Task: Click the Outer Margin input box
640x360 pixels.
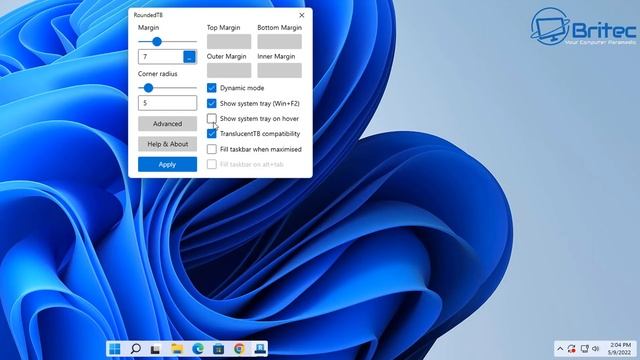Action: [x=229, y=70]
